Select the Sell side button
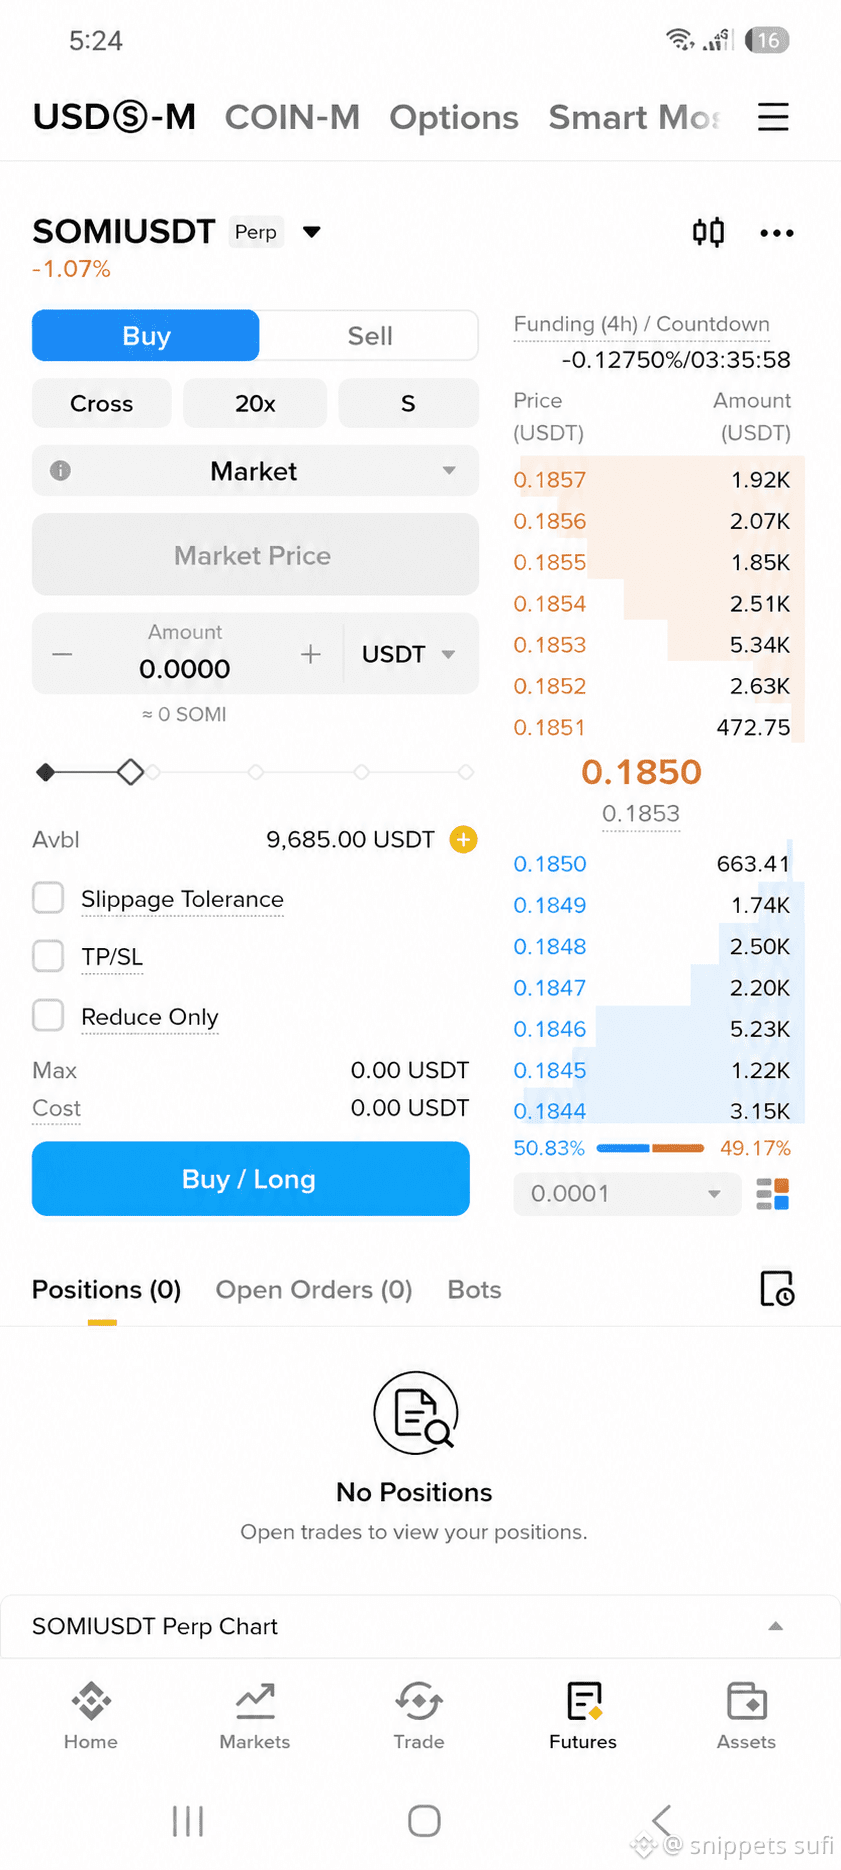The height and width of the screenshot is (1870, 841). pos(370,336)
